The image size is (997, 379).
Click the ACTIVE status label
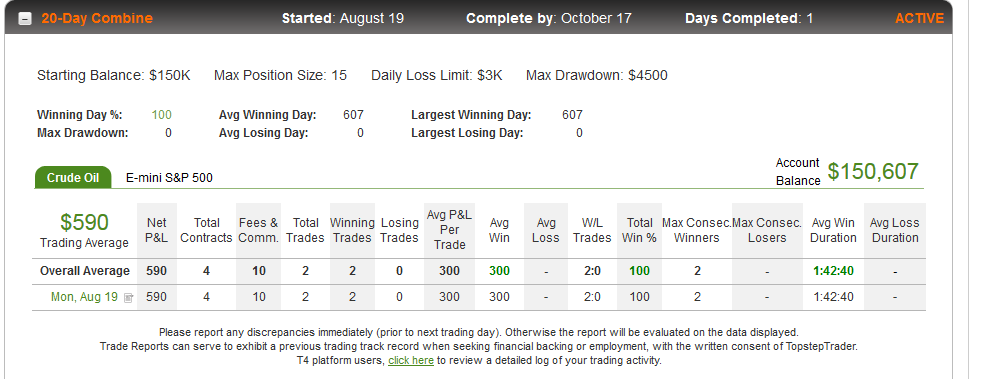click(919, 18)
